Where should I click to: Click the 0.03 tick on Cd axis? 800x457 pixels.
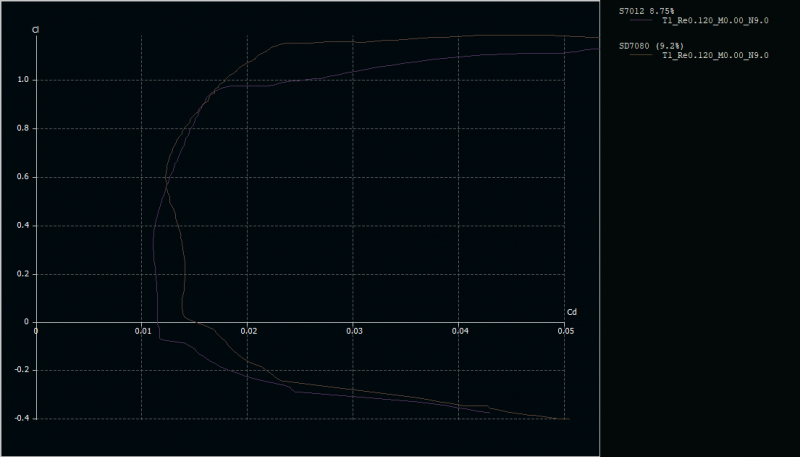click(x=354, y=330)
